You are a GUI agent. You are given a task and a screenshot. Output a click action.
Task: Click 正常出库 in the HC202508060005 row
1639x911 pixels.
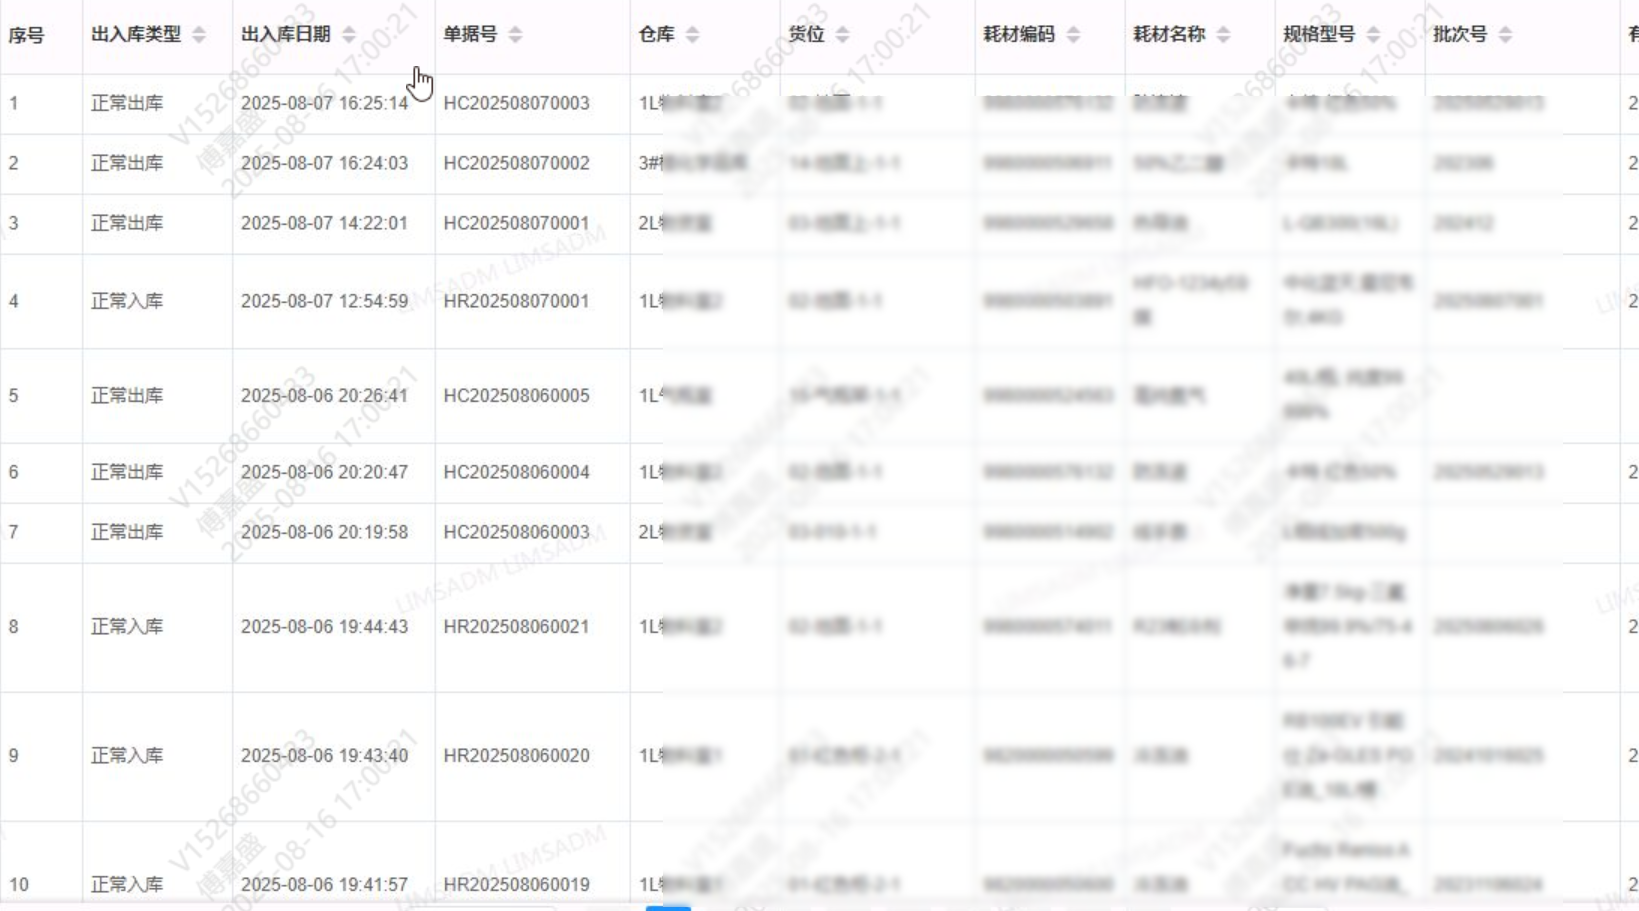click(x=127, y=396)
